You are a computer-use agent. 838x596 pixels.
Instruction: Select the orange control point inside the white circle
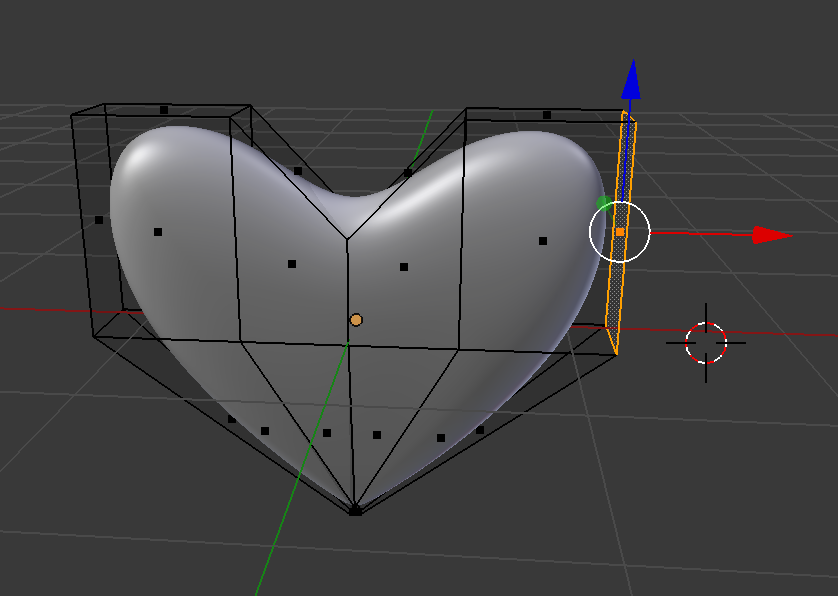622,231
